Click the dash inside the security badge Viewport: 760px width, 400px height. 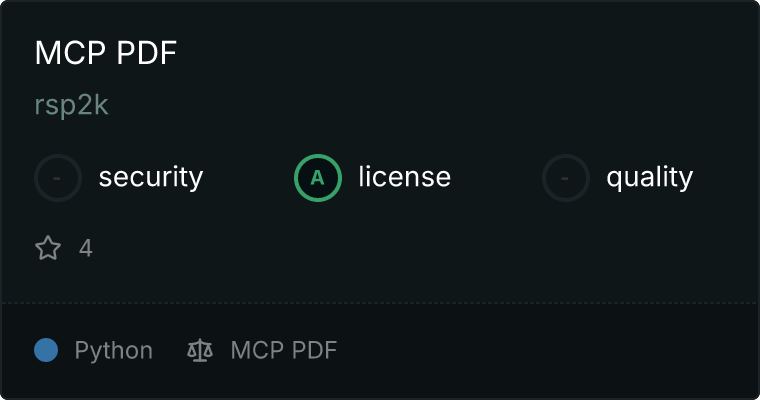coord(57,178)
